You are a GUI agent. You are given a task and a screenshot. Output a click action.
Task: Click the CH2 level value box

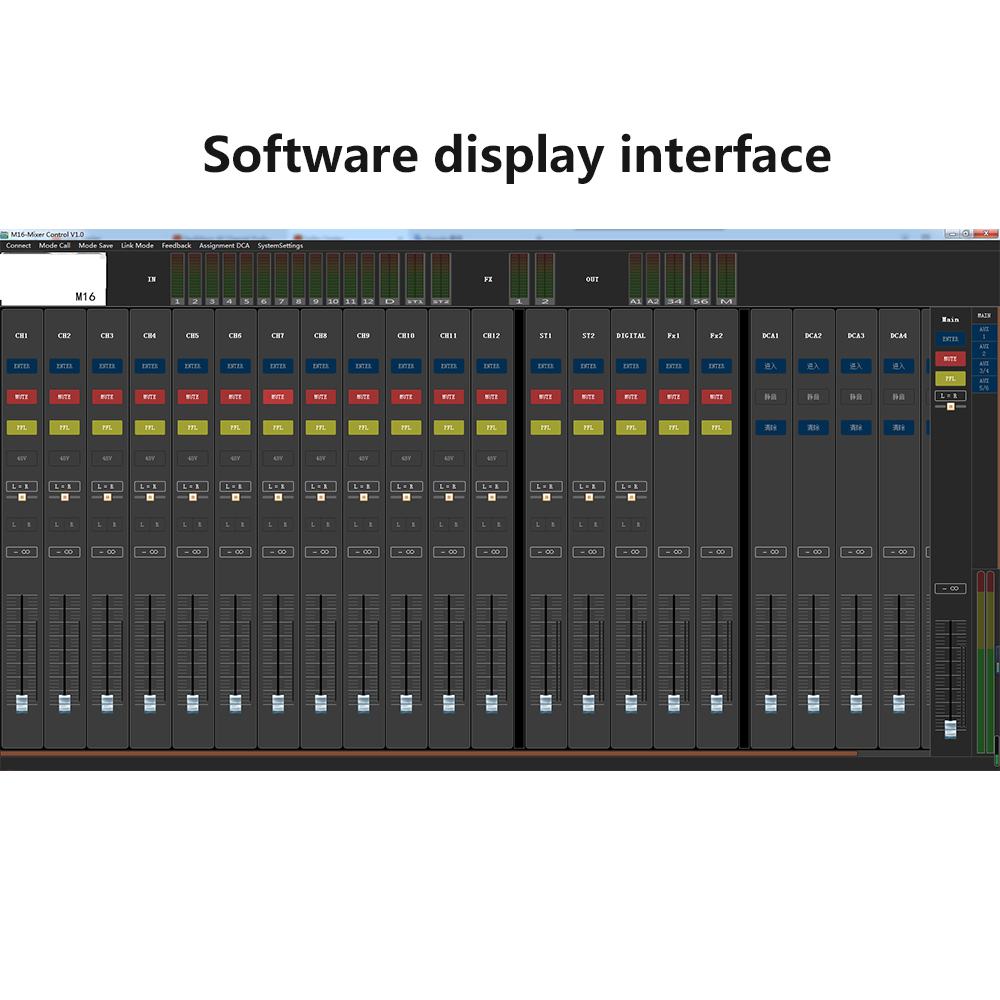click(64, 552)
